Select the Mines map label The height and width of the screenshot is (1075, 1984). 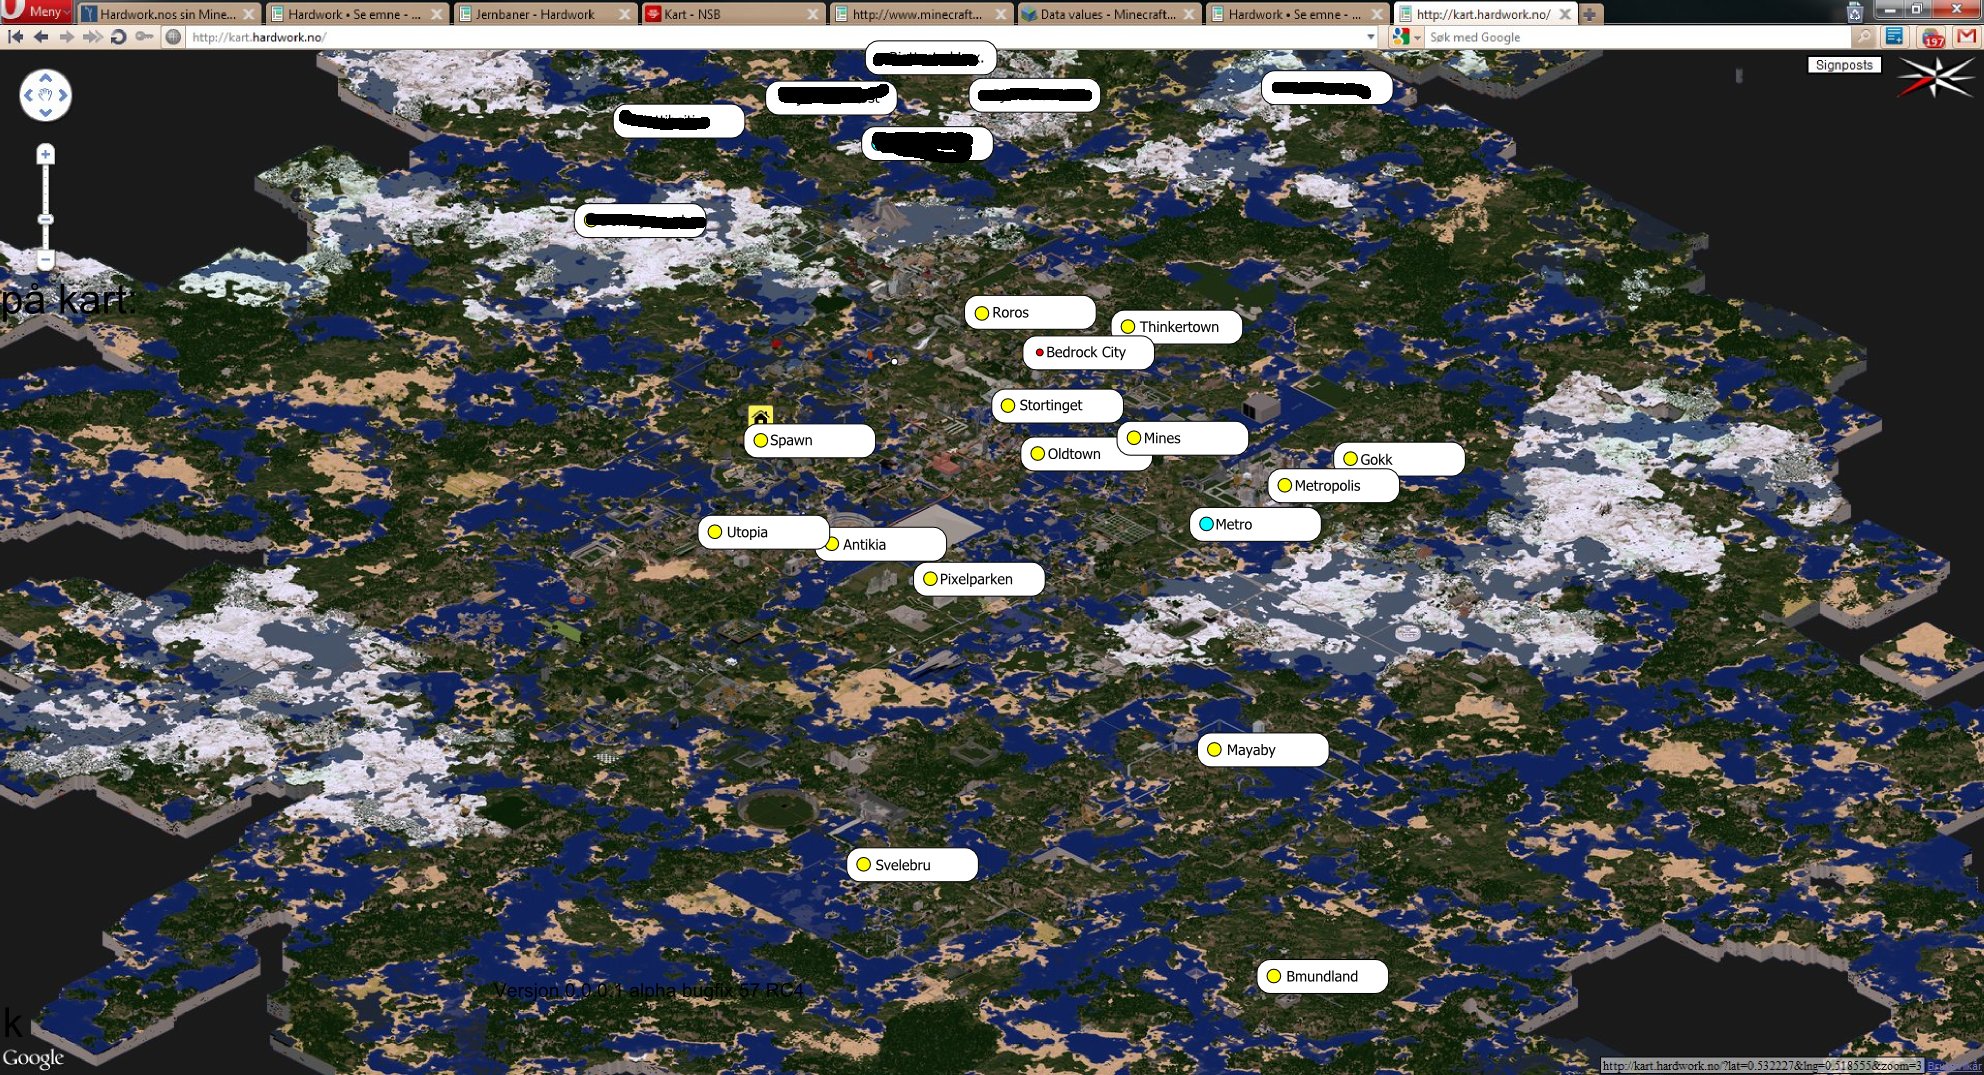(x=1182, y=438)
